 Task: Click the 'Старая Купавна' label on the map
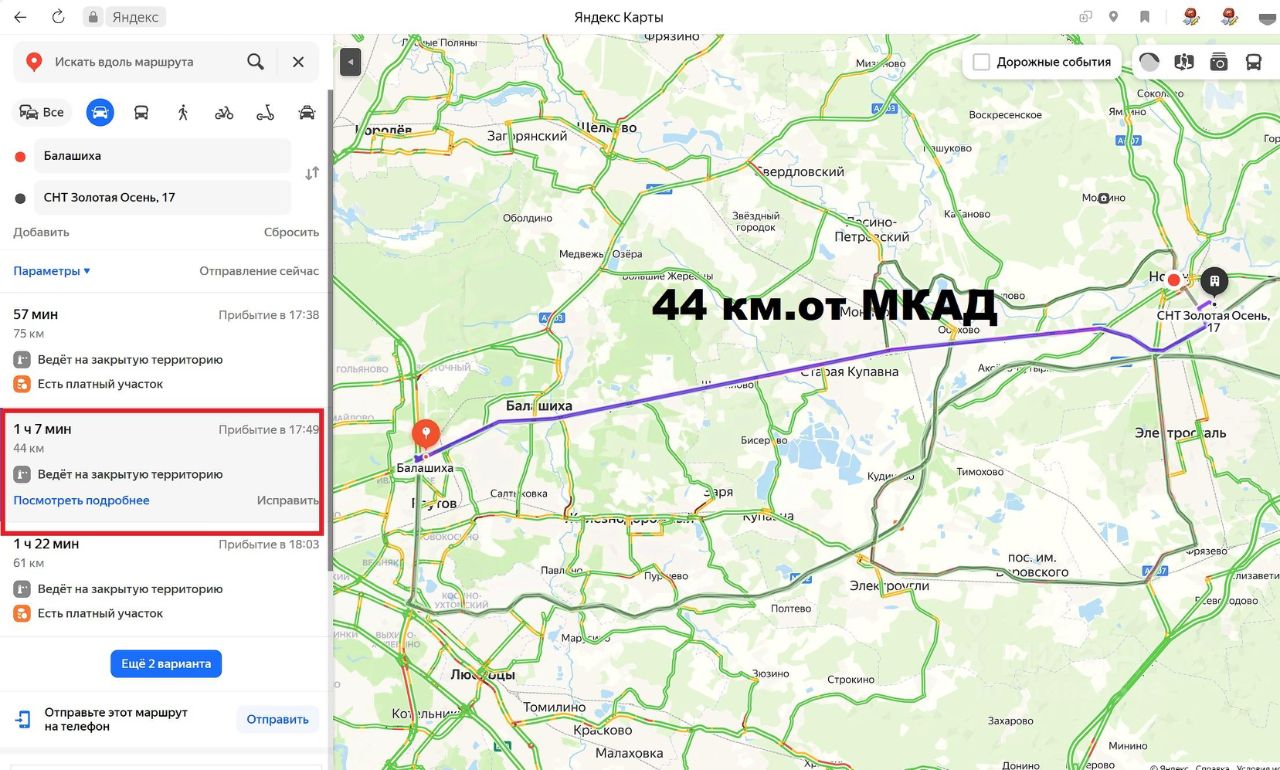849,372
